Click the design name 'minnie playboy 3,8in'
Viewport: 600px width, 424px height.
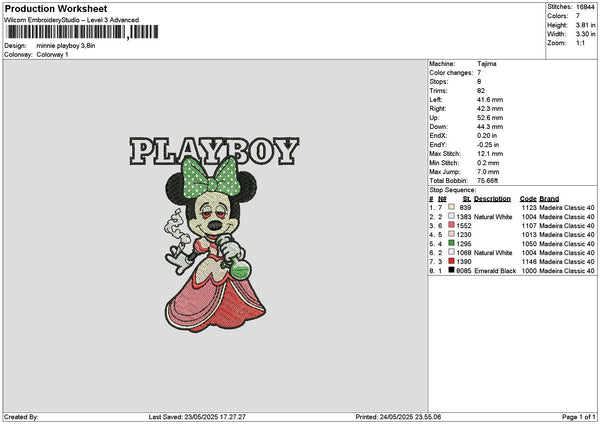tap(66, 46)
